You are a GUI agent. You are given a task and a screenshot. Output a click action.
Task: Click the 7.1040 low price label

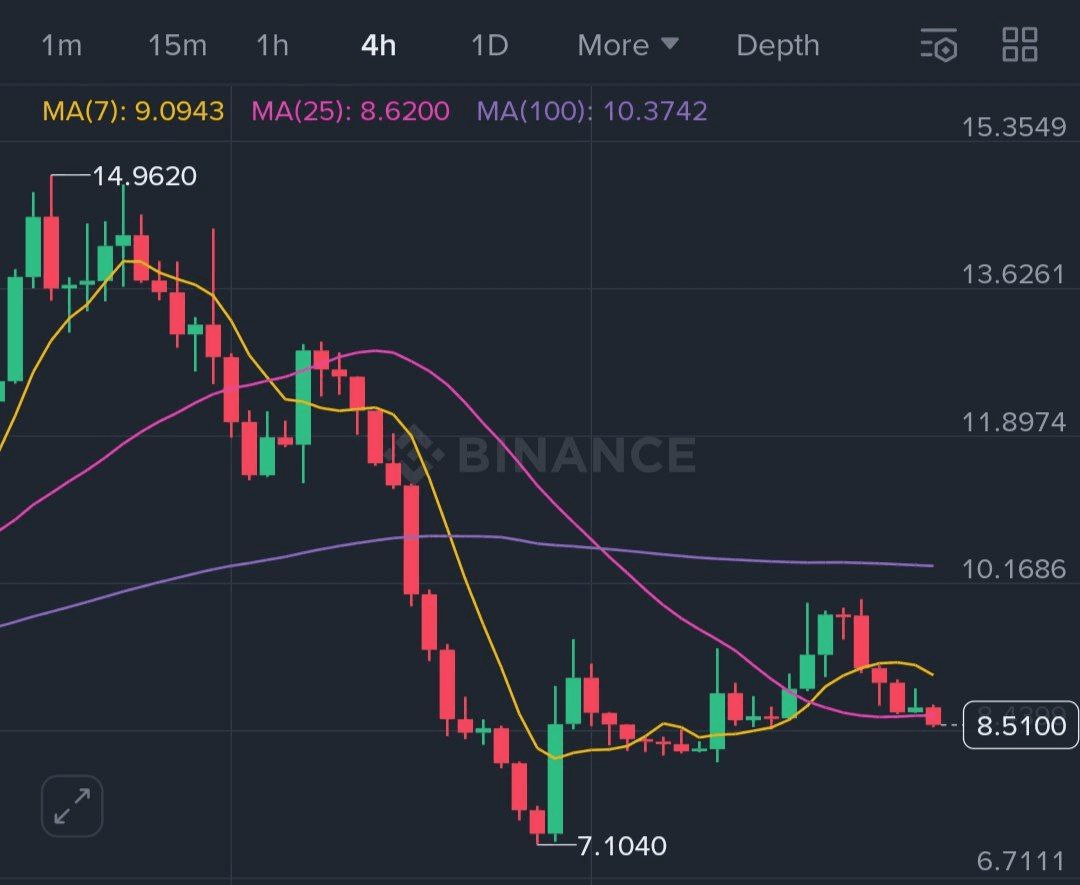pyautogui.click(x=622, y=846)
